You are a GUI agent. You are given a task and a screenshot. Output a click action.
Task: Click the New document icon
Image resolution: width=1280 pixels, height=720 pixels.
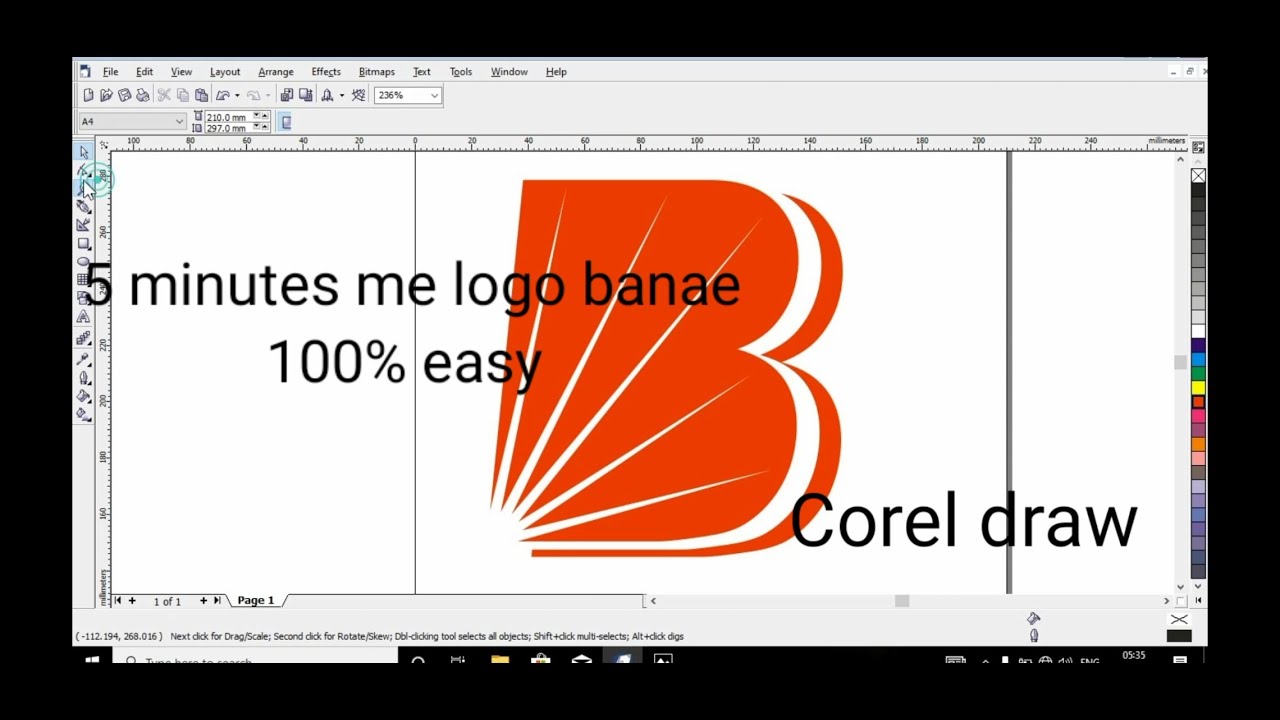click(x=88, y=95)
